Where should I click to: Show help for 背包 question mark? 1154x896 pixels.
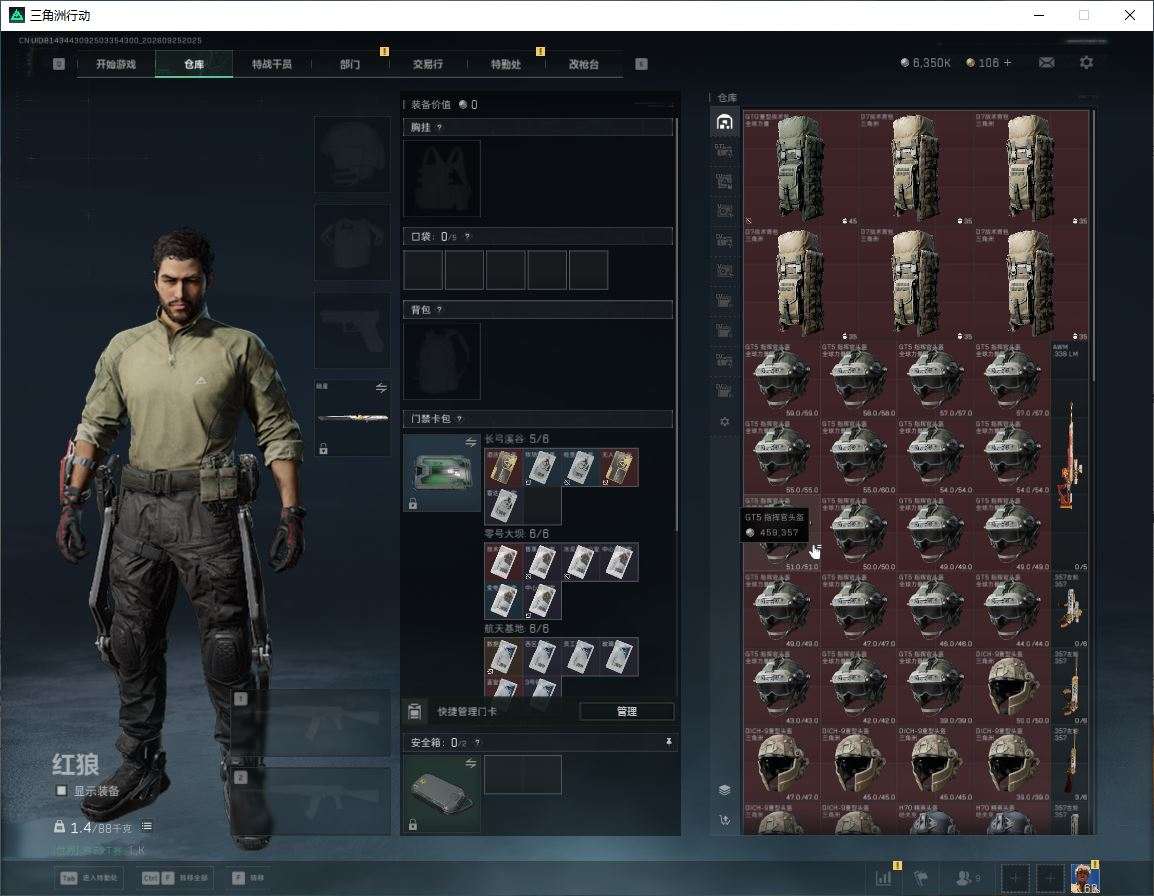pos(439,310)
